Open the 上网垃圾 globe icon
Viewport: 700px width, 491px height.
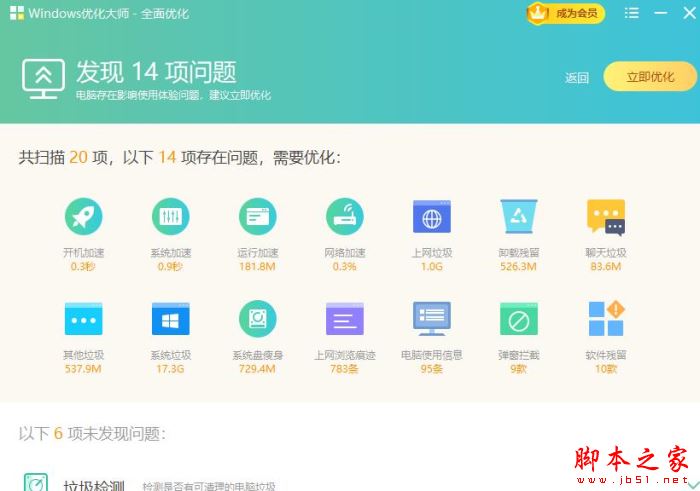coord(432,216)
